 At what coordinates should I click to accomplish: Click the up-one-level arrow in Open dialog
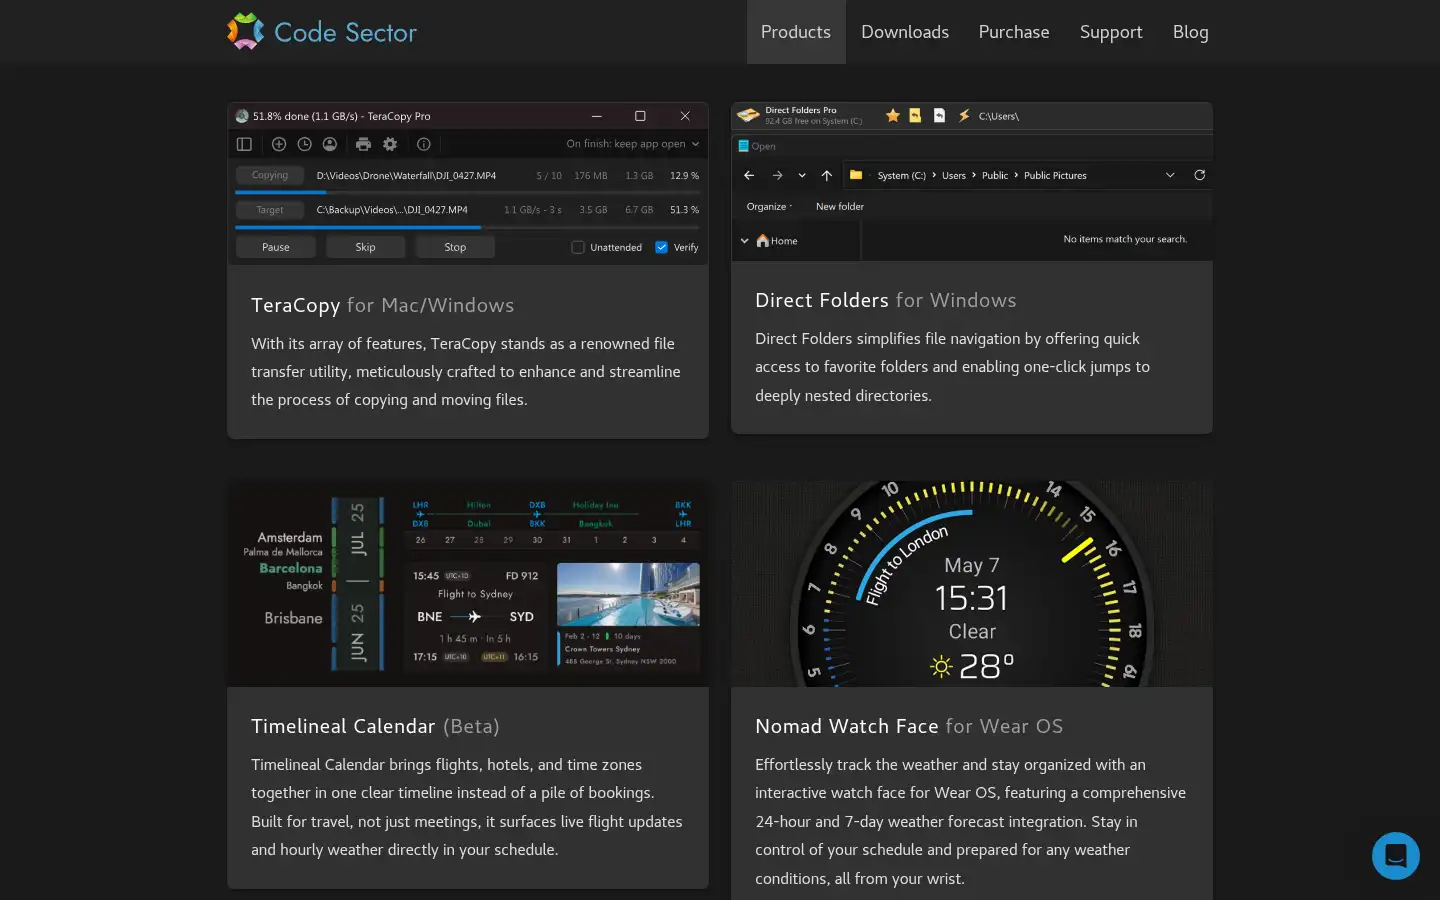[x=826, y=175]
